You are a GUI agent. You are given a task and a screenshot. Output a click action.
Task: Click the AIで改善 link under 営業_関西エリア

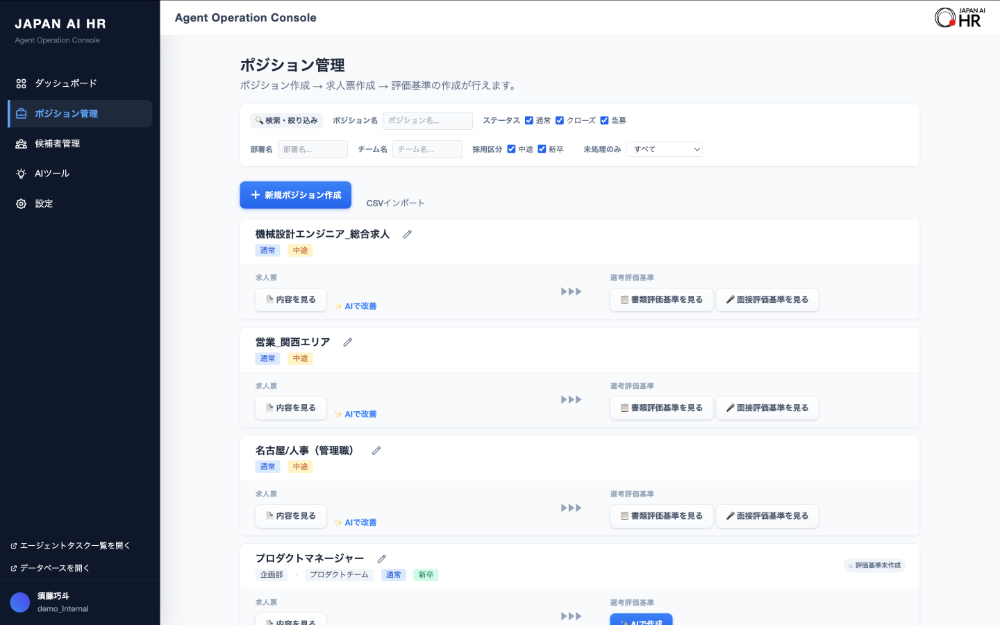[x=358, y=416]
